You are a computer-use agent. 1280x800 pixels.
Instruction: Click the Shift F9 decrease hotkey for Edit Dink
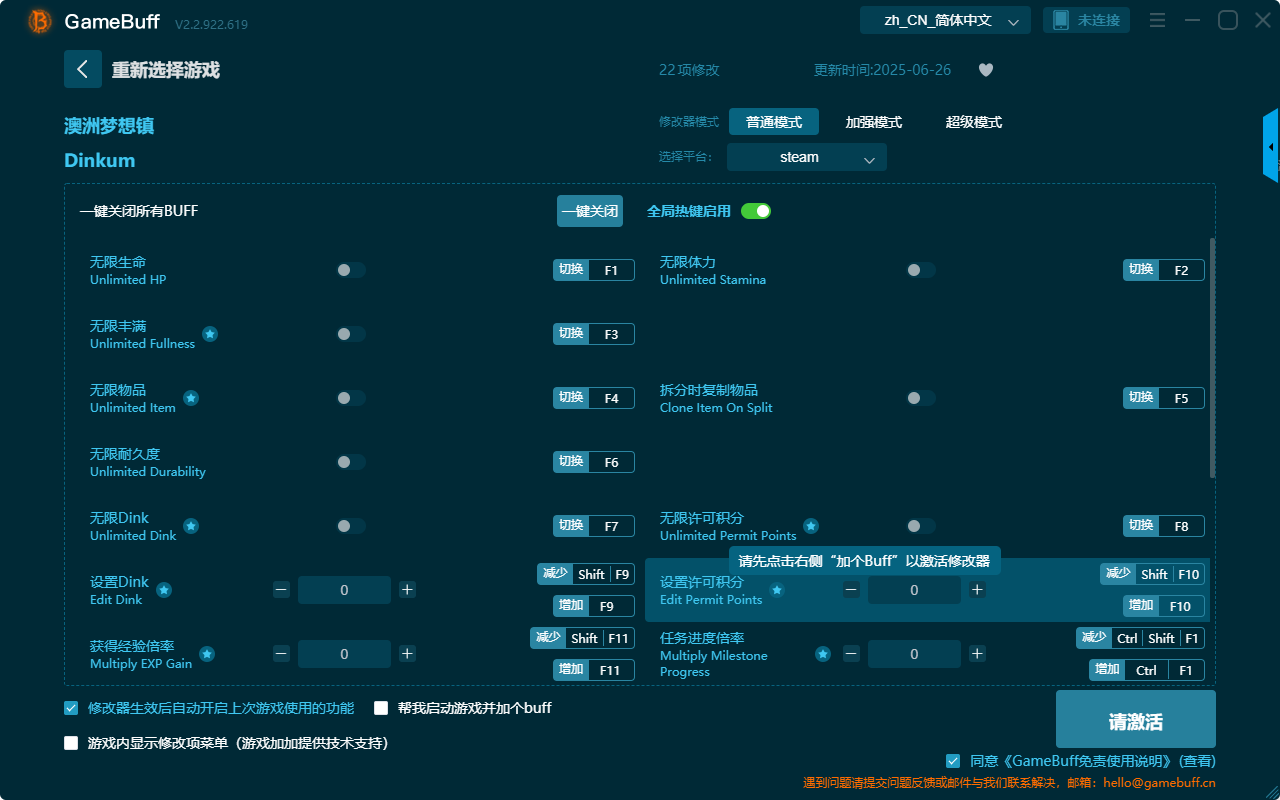click(x=586, y=574)
